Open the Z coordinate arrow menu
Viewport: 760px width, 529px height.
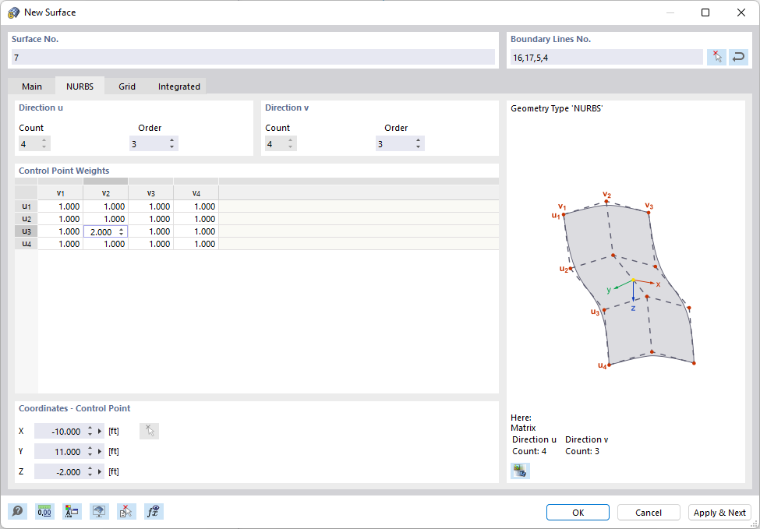[x=100, y=471]
